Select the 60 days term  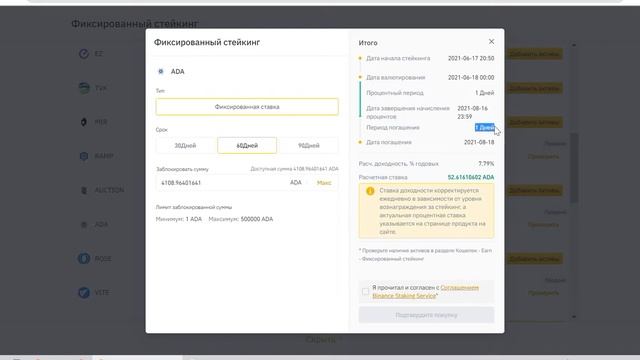pyautogui.click(x=247, y=145)
